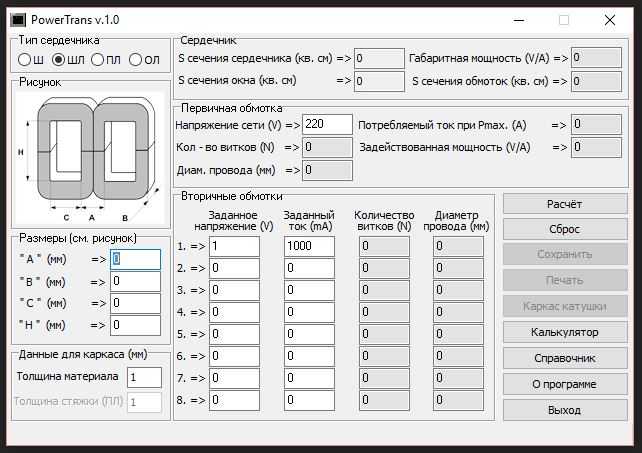Open the Калькулятор tool
The width and height of the screenshot is (642, 453).
(565, 332)
